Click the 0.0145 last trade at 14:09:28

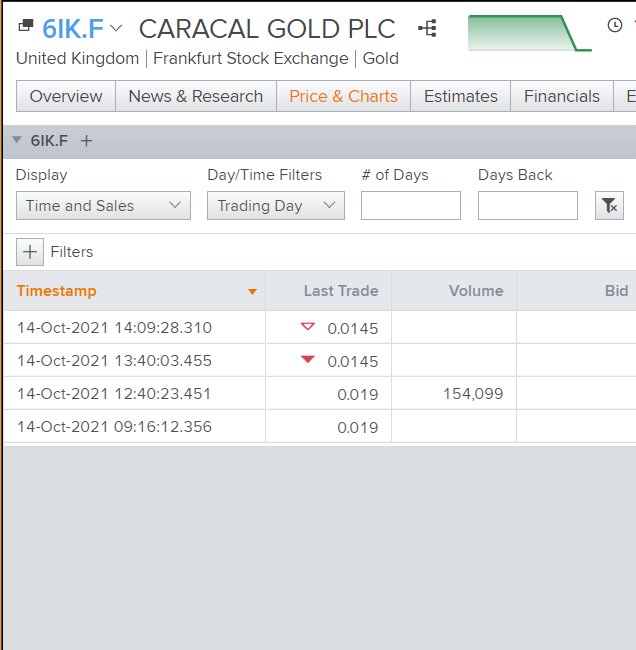pos(353,329)
